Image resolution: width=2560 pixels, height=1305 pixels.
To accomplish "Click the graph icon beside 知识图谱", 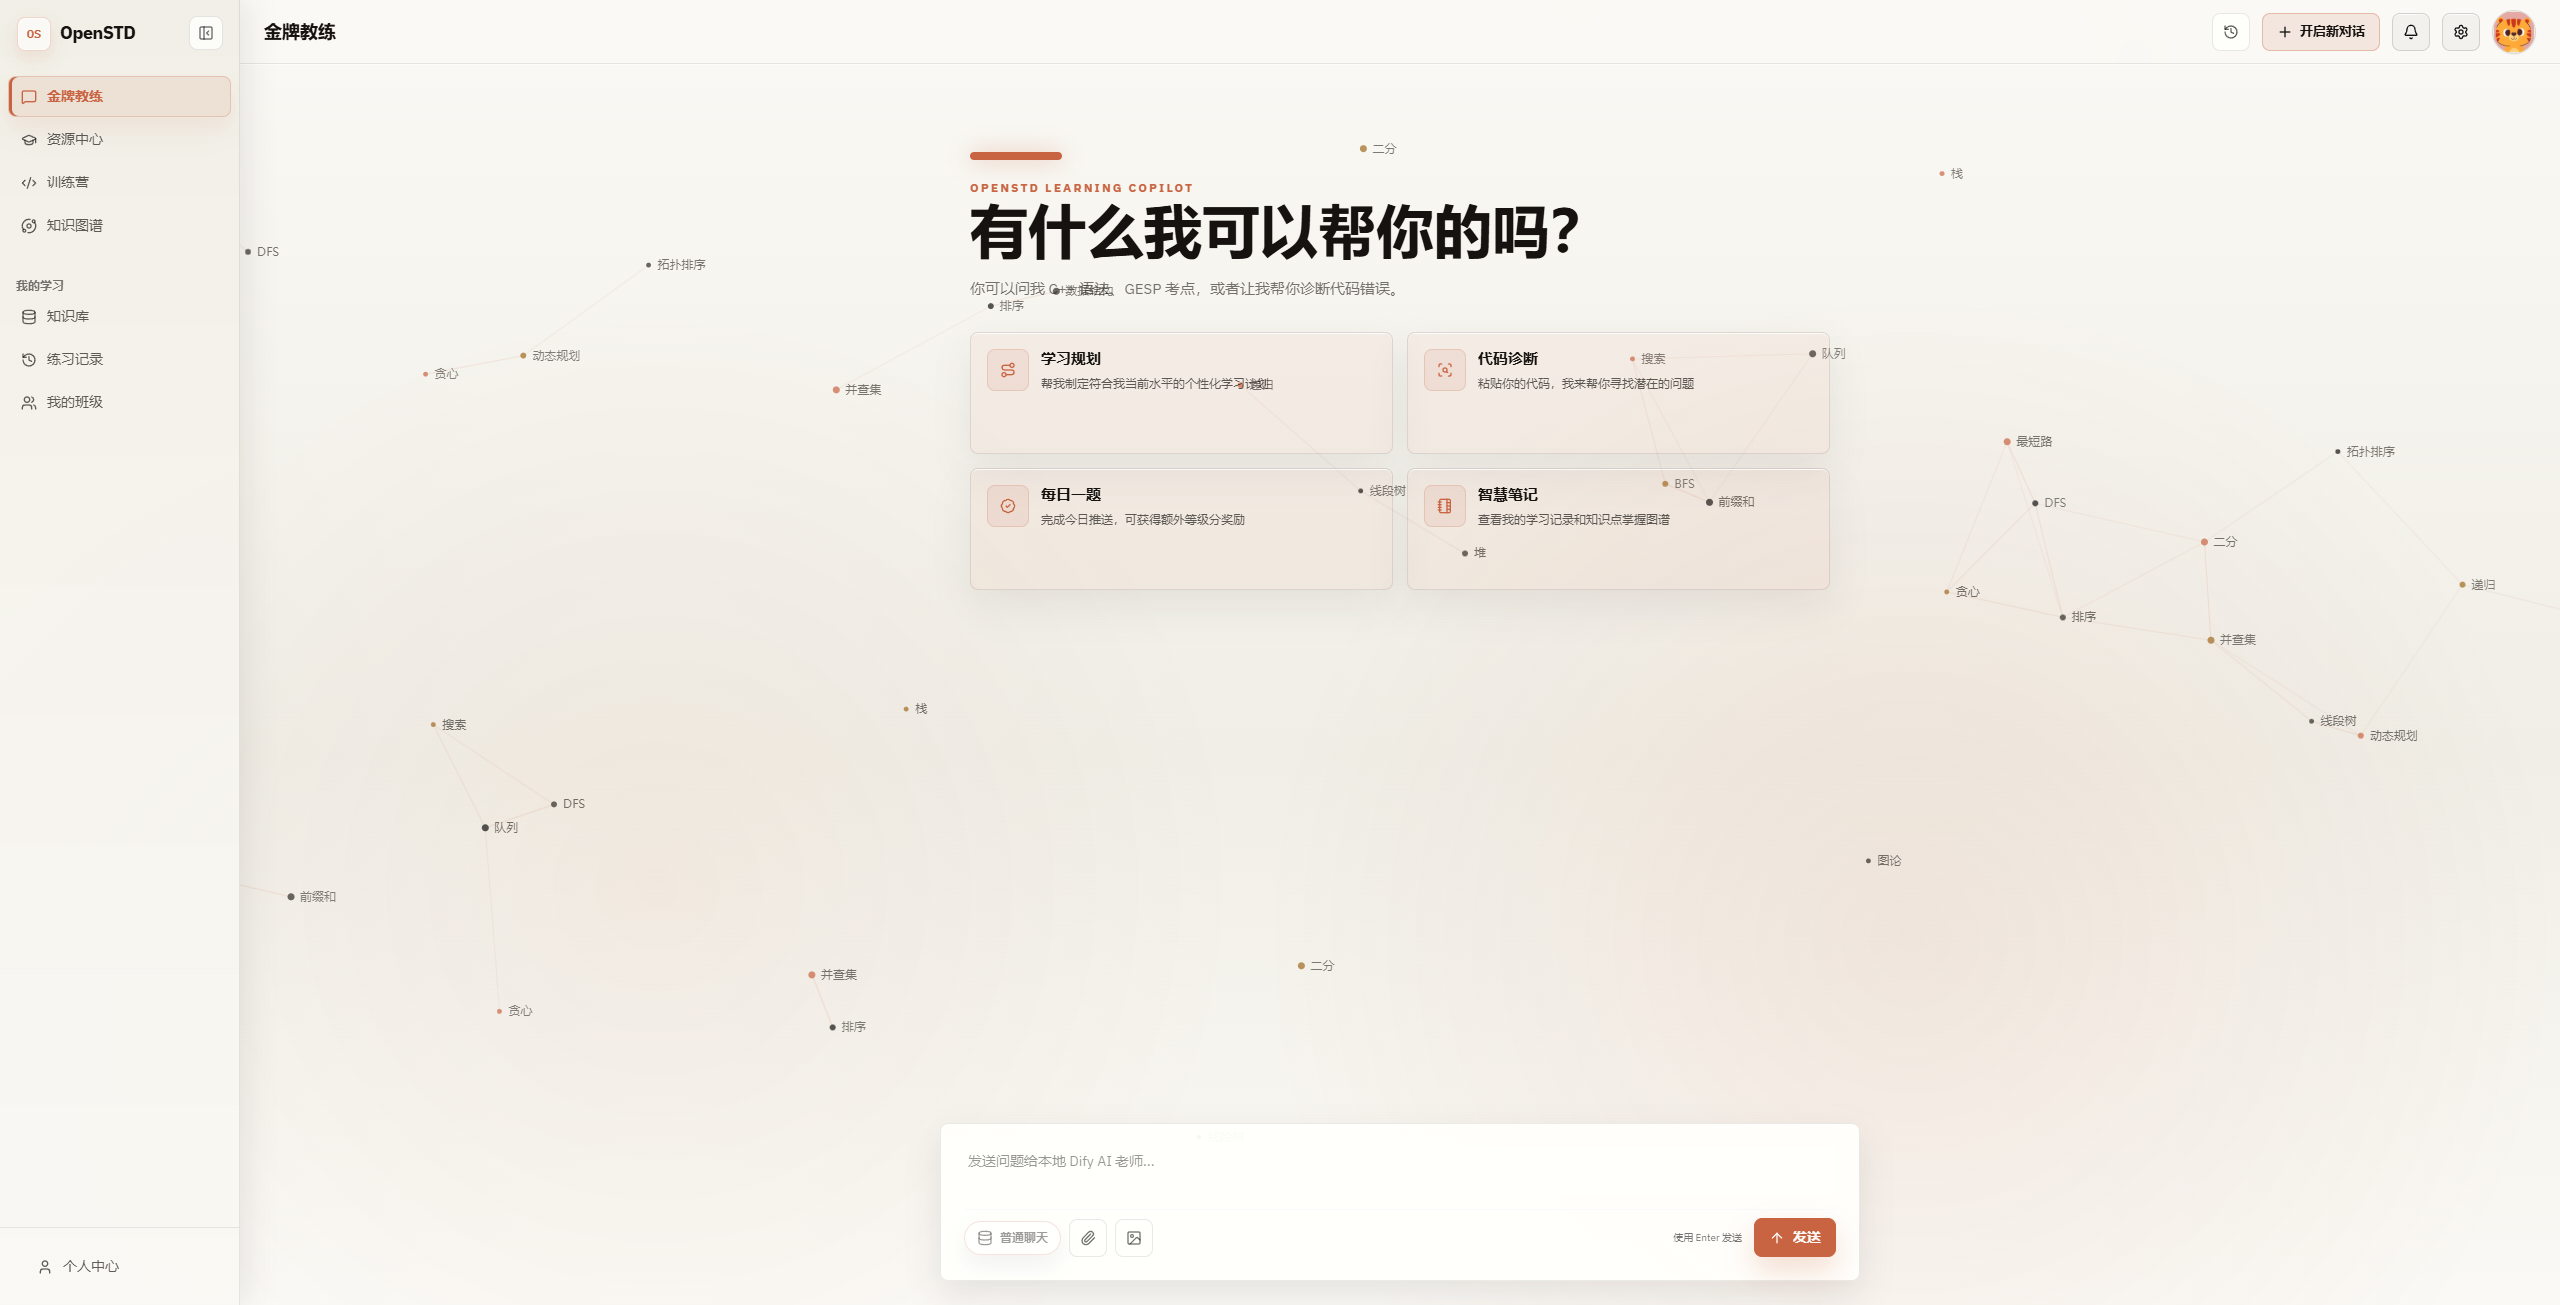I will [29, 226].
